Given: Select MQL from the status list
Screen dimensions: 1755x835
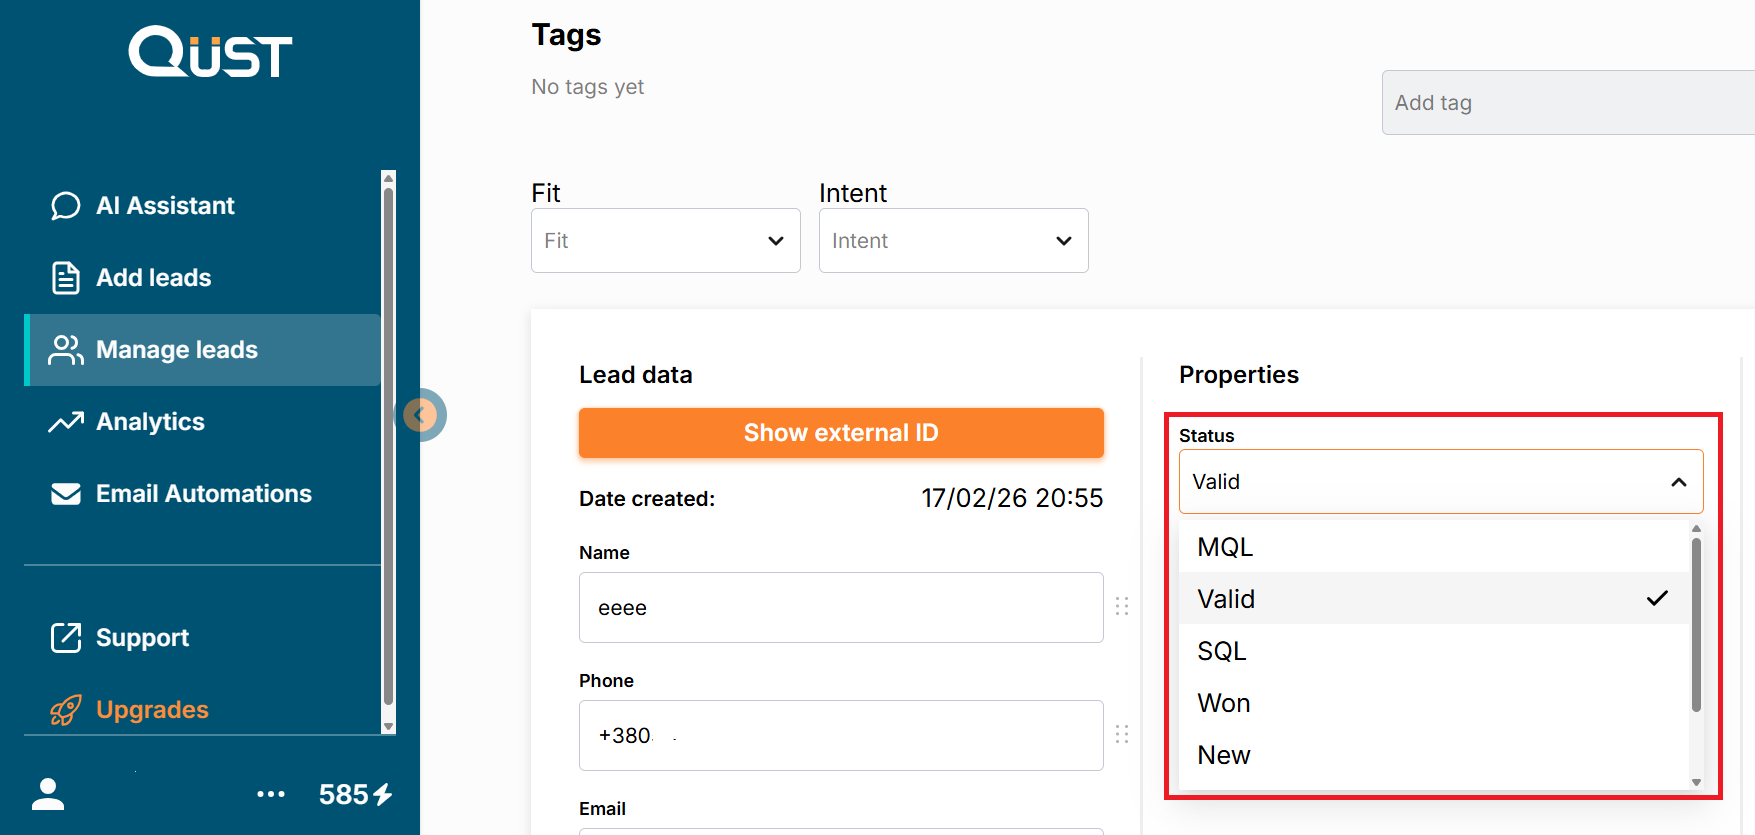Looking at the screenshot, I should [1226, 547].
